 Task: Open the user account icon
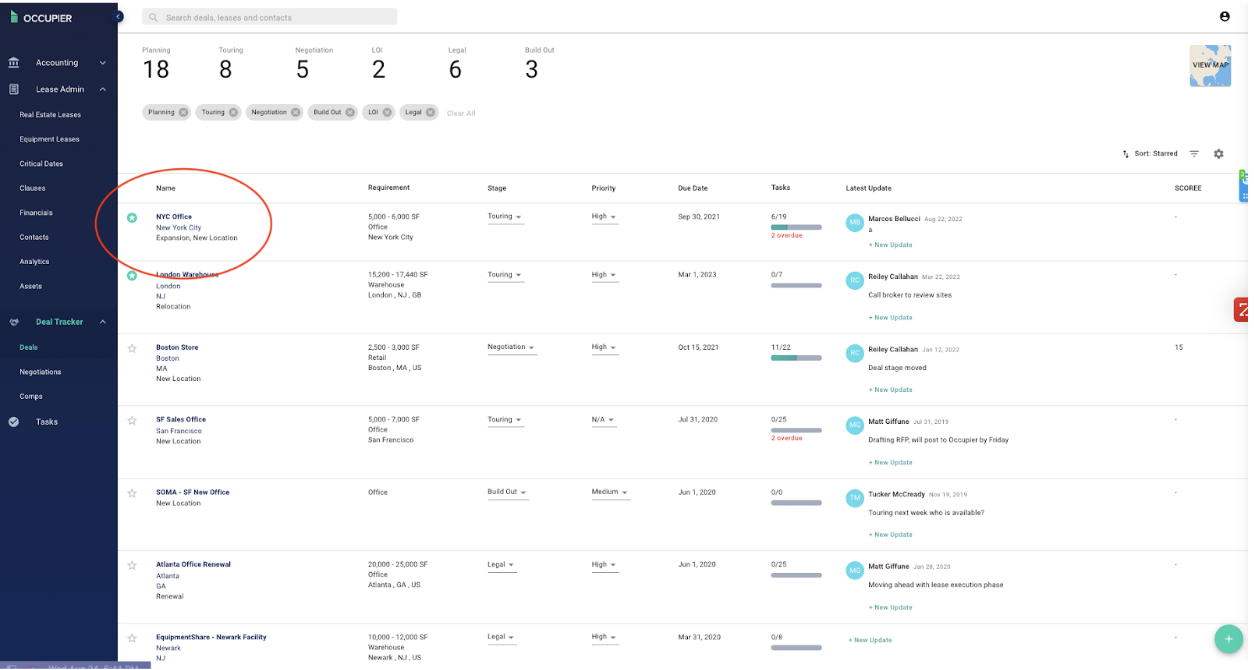tap(1225, 16)
